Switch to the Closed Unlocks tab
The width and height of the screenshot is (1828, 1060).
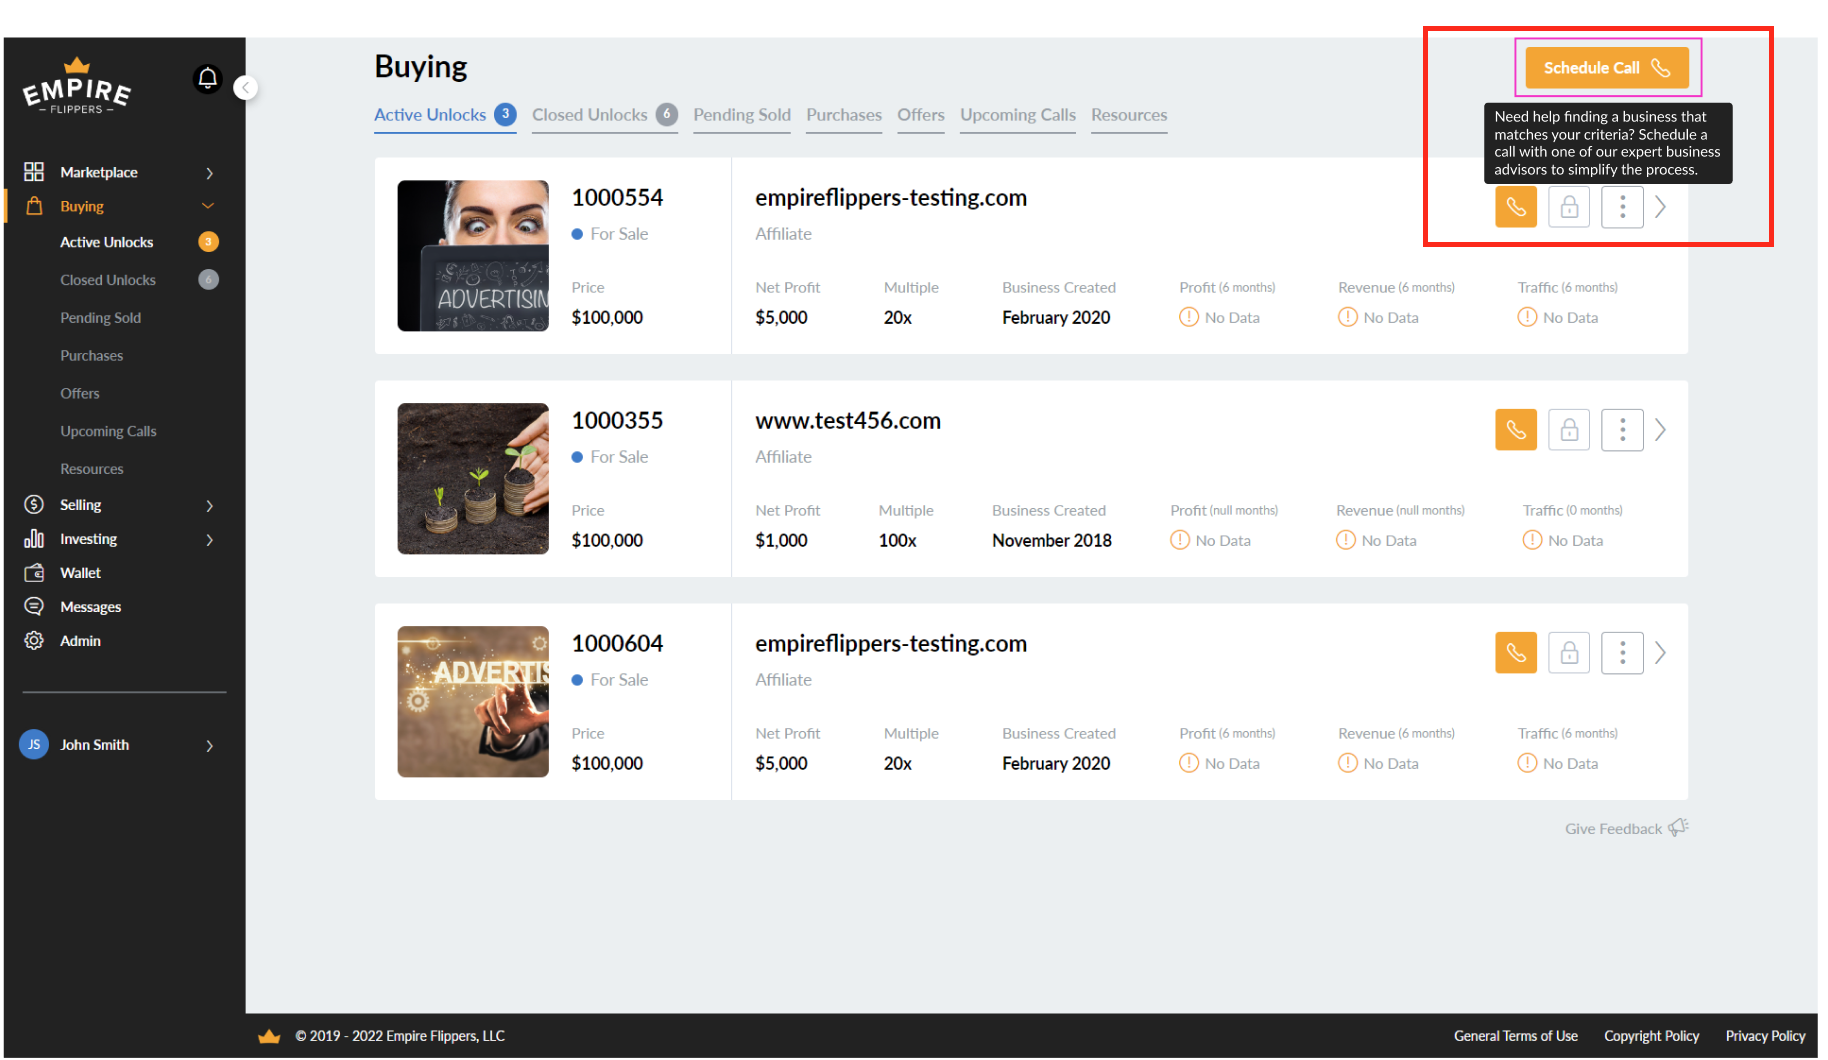pos(590,115)
